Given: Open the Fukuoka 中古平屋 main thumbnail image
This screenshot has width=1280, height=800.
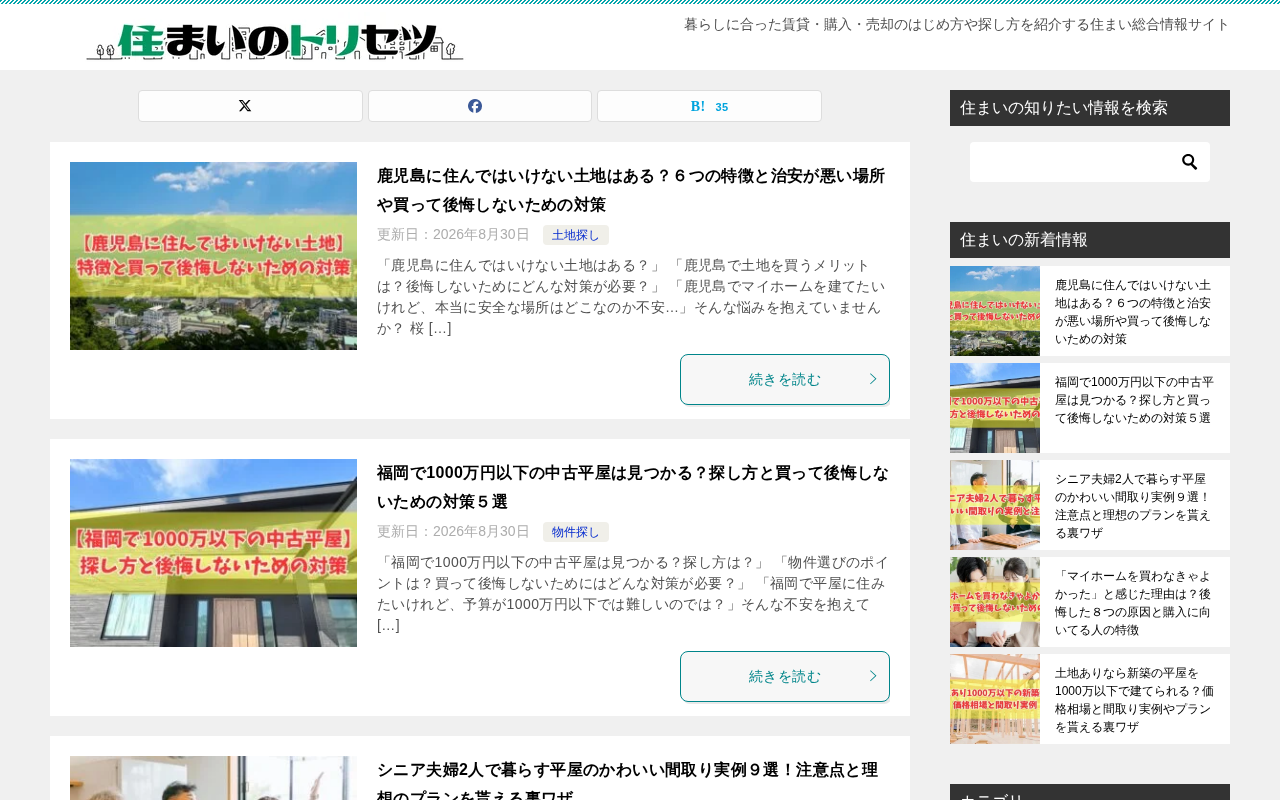Looking at the screenshot, I should pyautogui.click(x=213, y=553).
